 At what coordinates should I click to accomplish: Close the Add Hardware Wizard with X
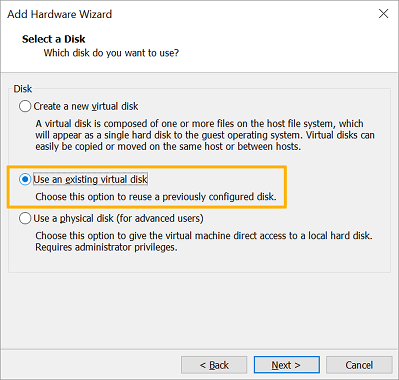pyautogui.click(x=384, y=14)
